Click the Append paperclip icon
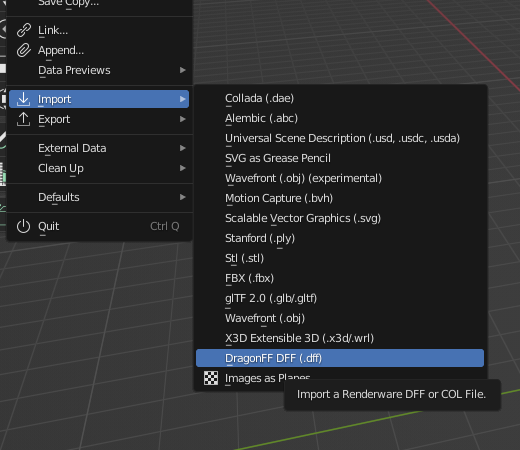520x450 pixels. coord(24,50)
